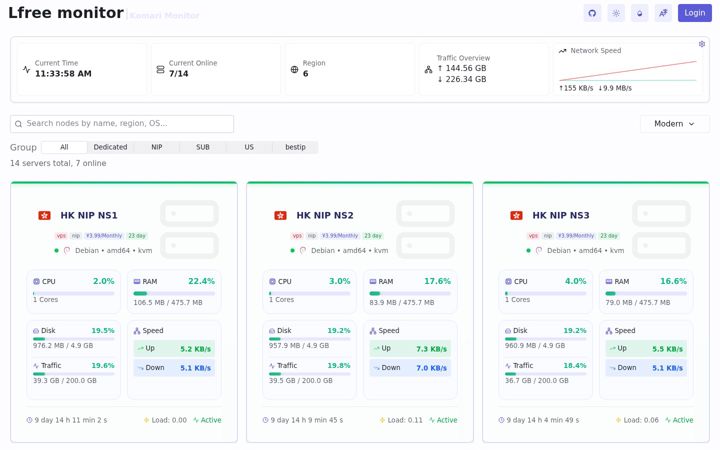This screenshot has height=450, width=720.
Task: Toggle the sun light/dark theme icon
Action: 616,13
